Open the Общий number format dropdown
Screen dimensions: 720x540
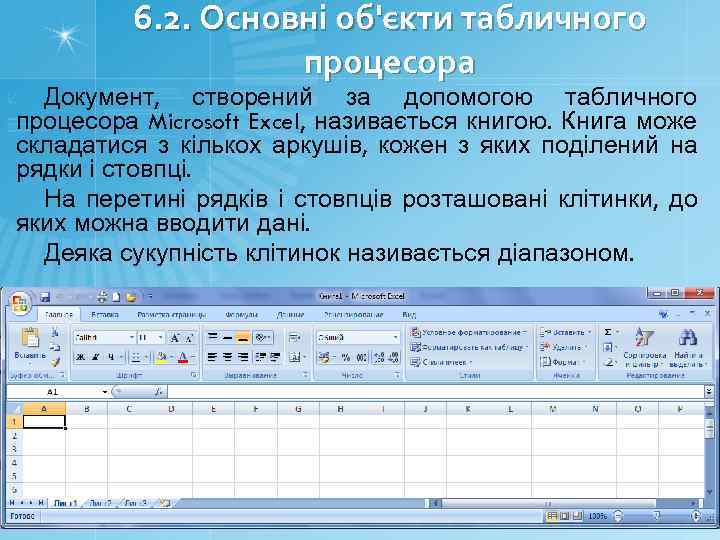point(395,338)
